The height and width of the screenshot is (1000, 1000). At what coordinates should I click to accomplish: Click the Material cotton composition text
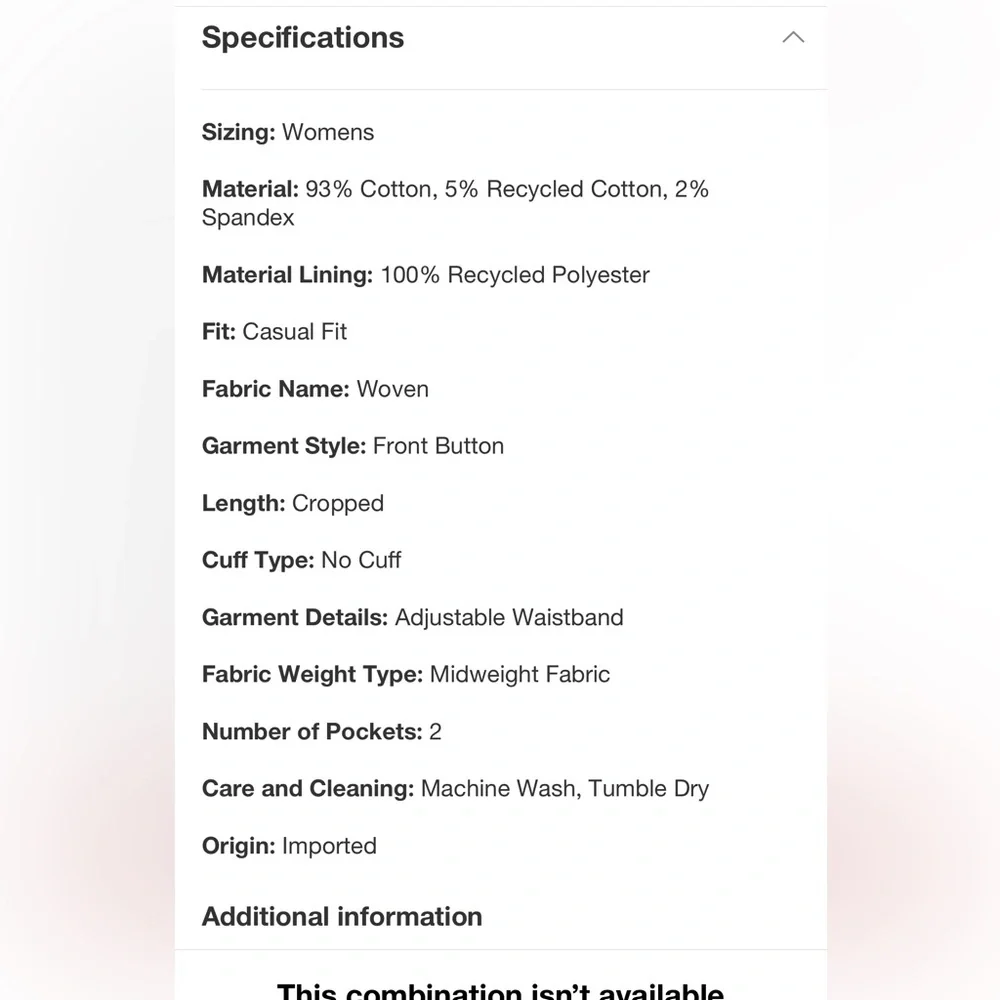(455, 203)
